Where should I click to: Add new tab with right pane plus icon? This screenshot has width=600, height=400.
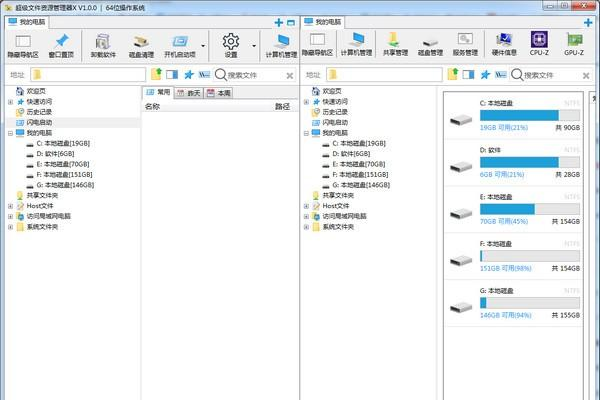click(588, 23)
